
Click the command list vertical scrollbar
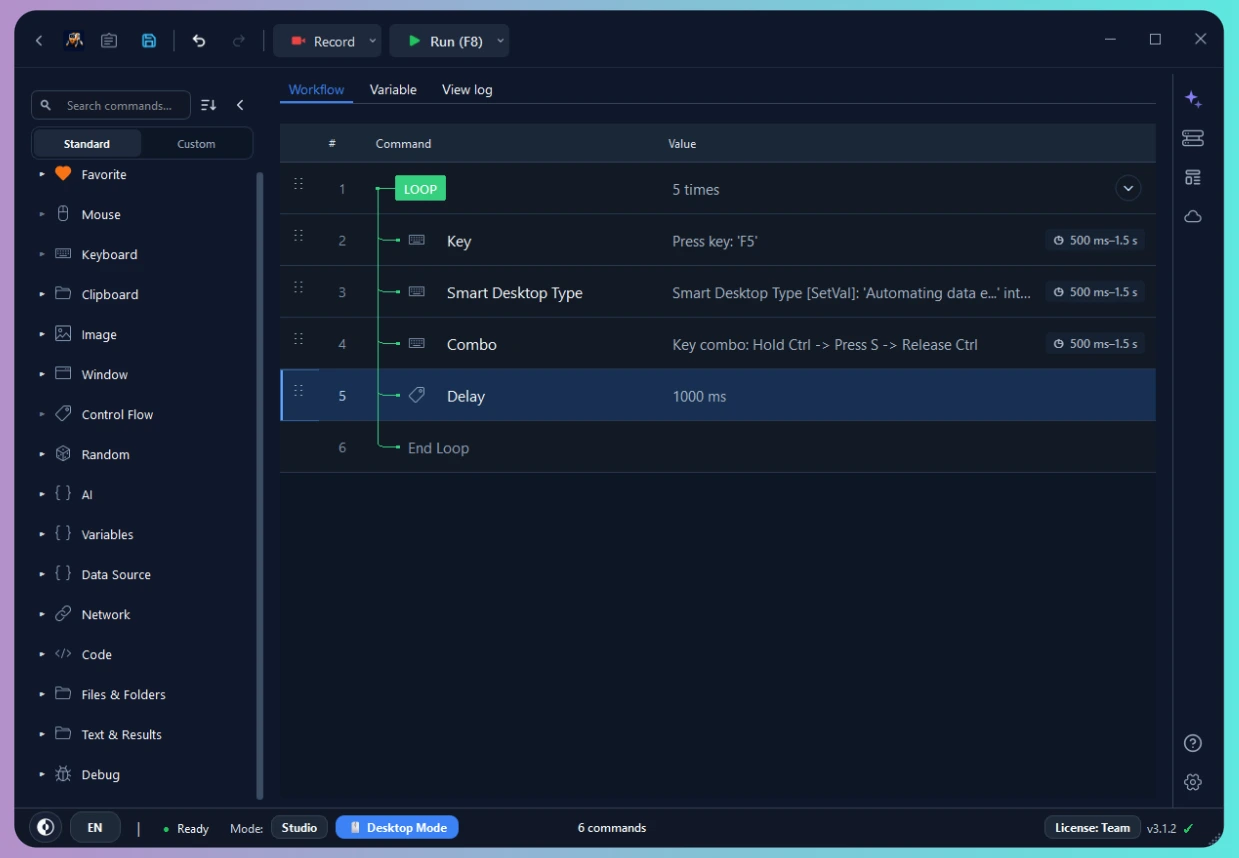click(260, 485)
